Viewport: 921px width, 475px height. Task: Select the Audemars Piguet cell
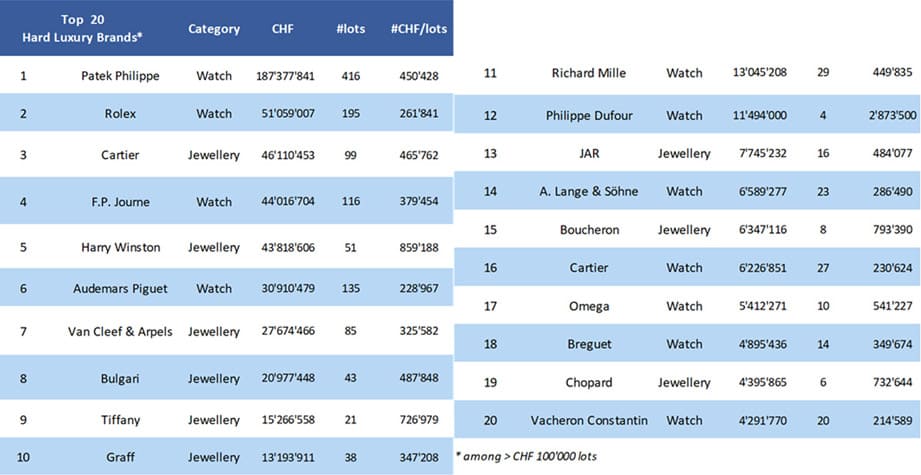[120, 289]
